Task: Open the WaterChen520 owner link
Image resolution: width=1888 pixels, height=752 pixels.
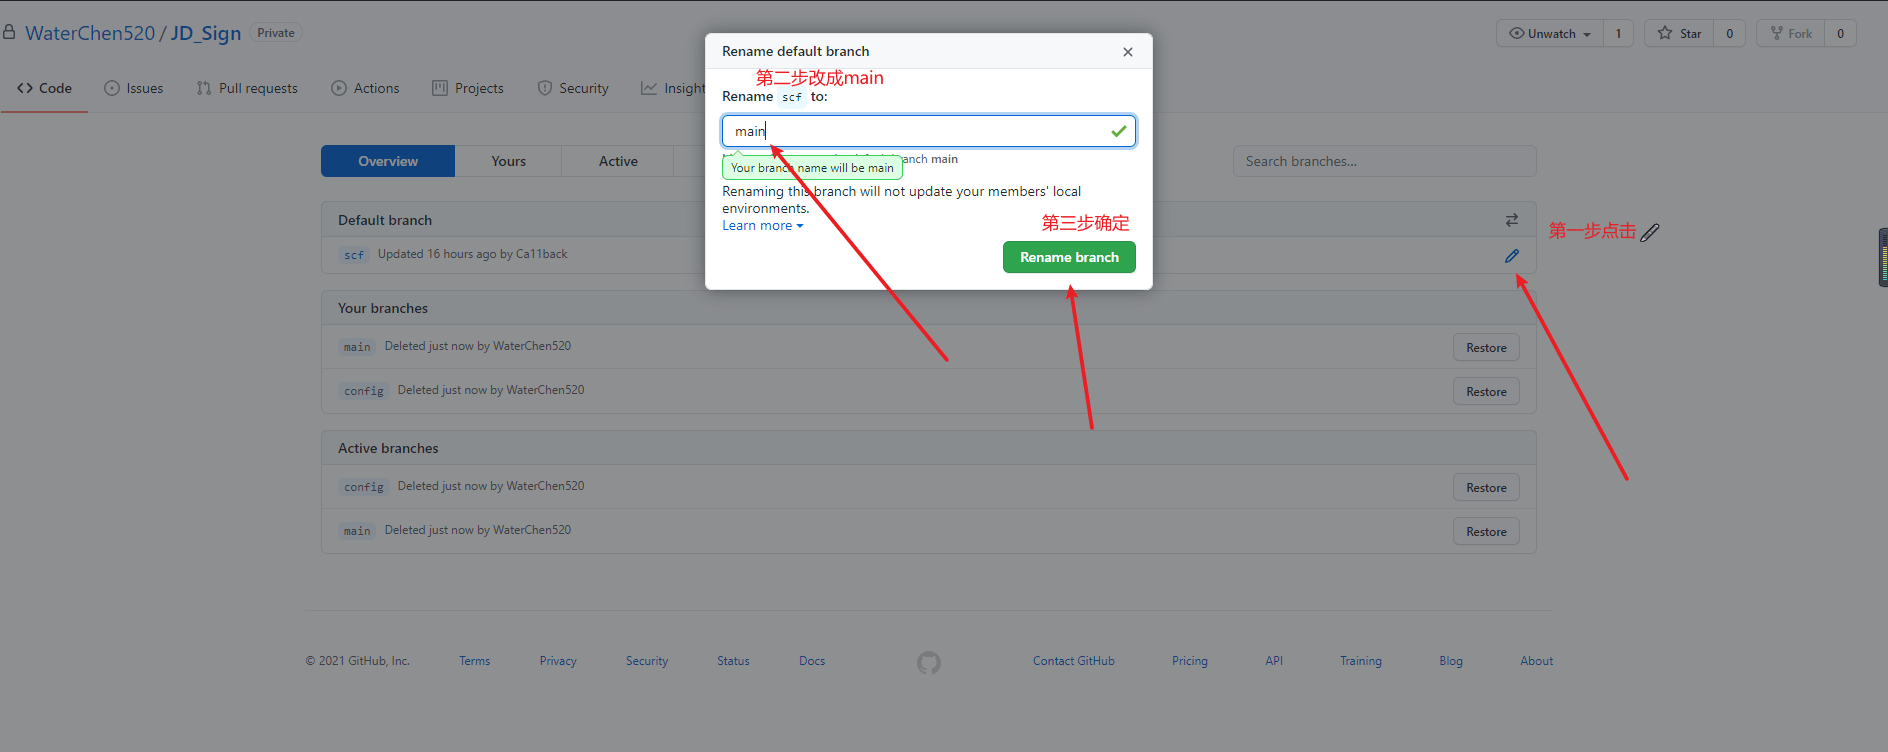Action: click(x=90, y=33)
